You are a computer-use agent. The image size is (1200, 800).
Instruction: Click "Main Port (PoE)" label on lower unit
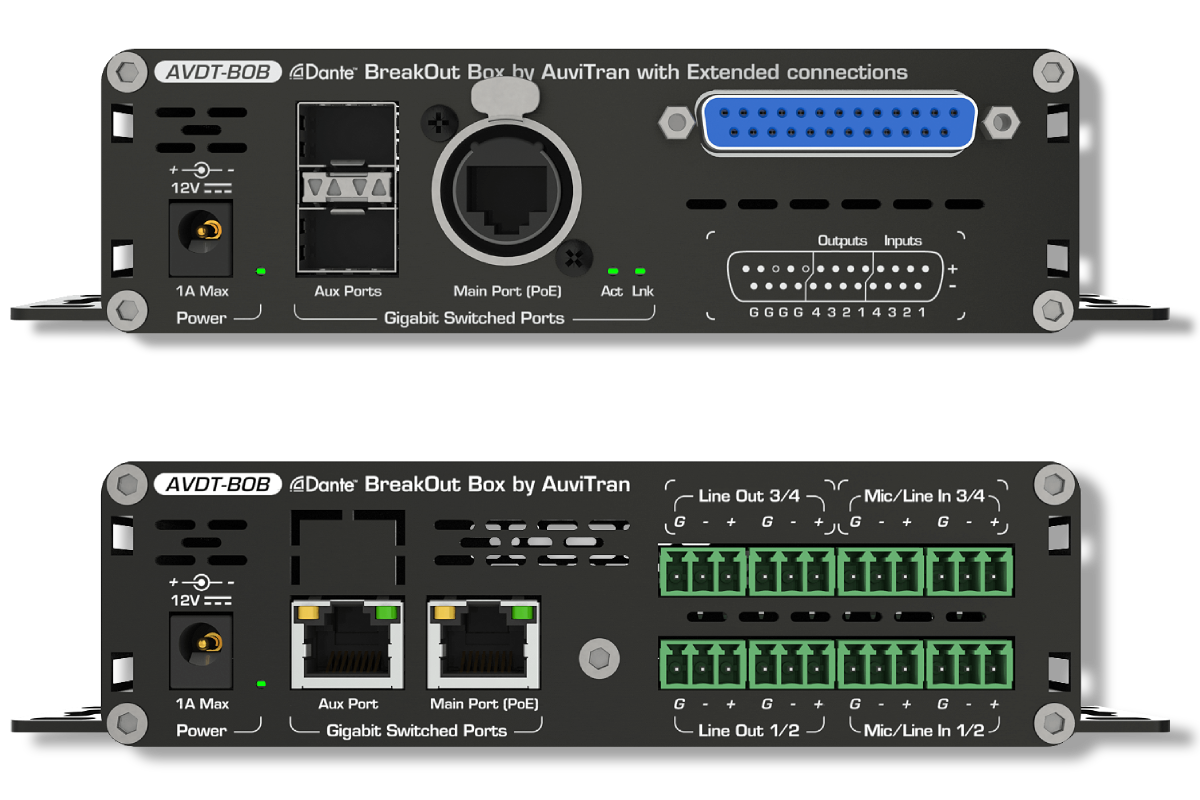pyautogui.click(x=485, y=704)
